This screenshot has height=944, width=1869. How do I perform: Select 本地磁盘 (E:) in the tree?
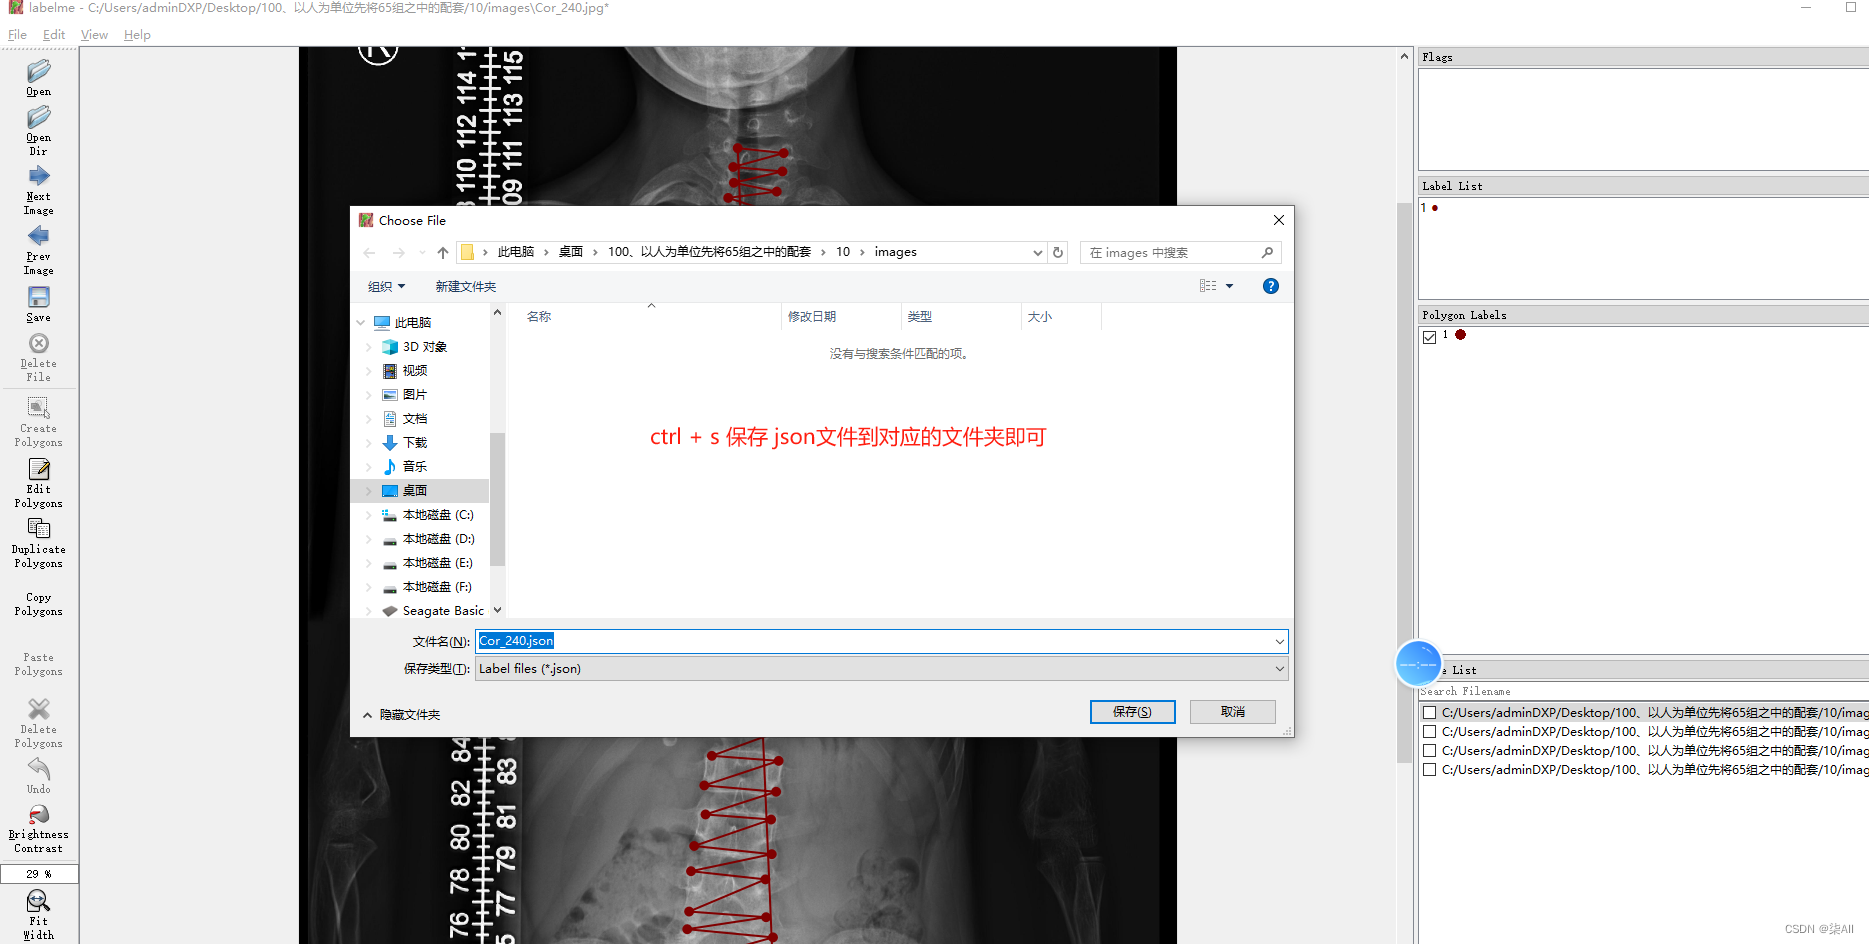437,563
